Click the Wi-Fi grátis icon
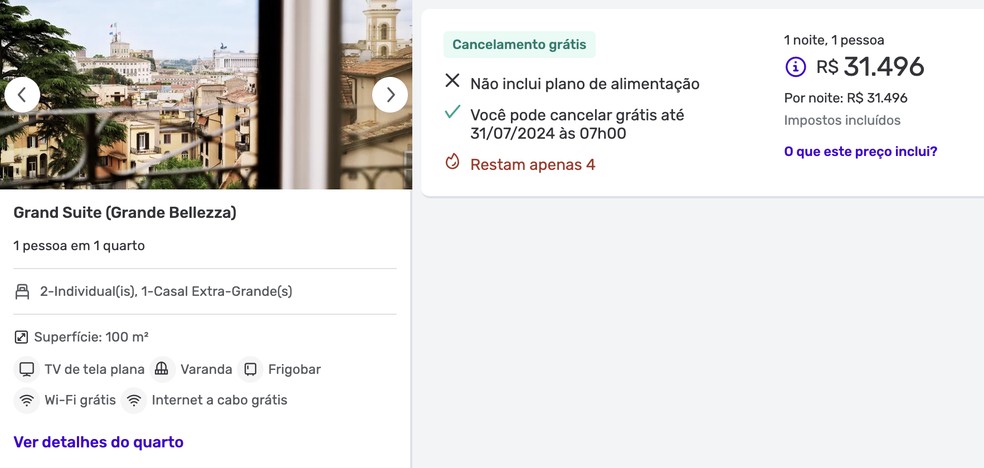The image size is (984, 468). [26, 400]
